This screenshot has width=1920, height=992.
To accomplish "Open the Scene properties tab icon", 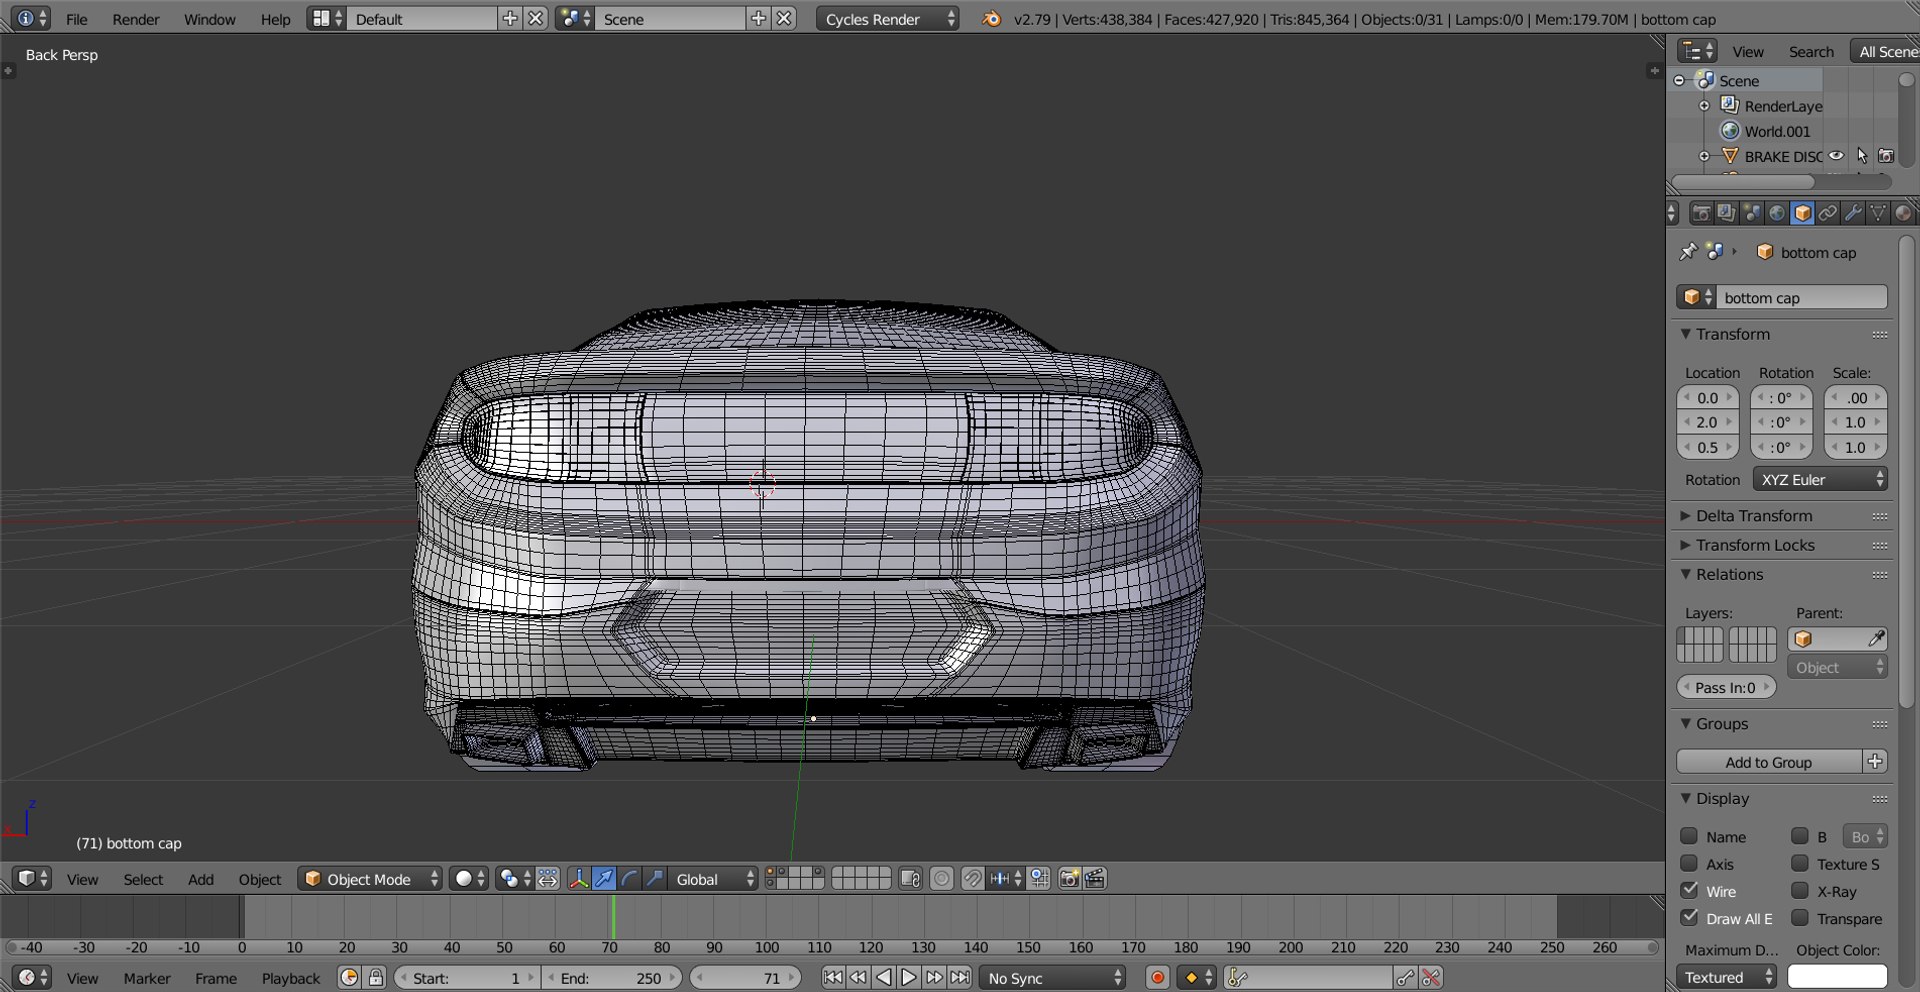I will [1751, 213].
